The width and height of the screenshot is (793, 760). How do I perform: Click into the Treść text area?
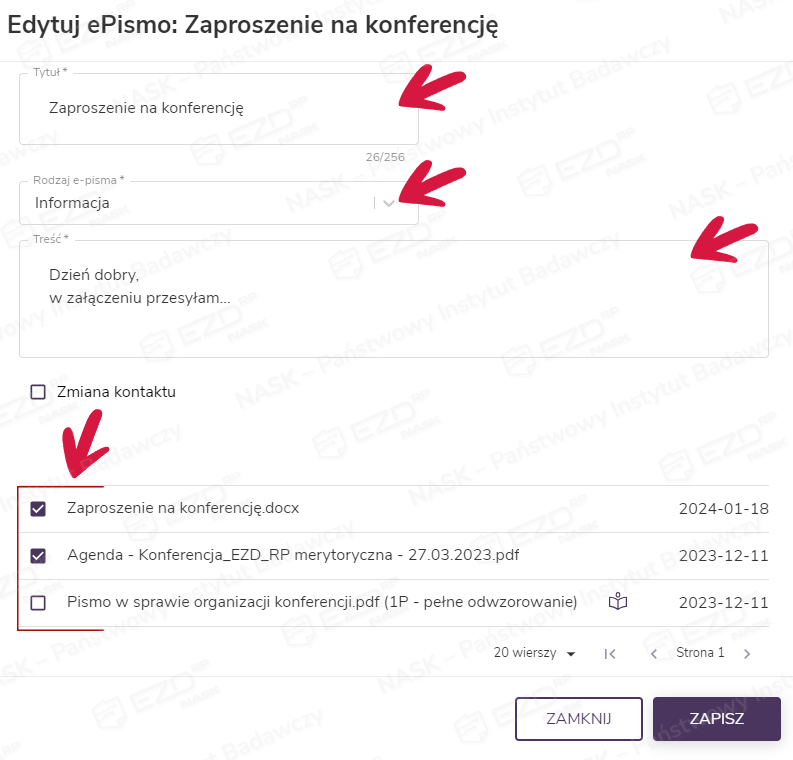393,298
